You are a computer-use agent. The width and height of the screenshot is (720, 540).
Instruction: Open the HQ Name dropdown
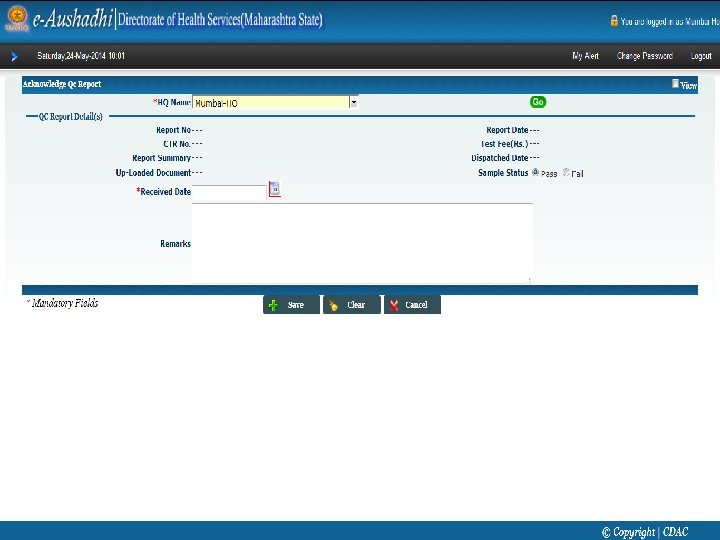point(275,102)
